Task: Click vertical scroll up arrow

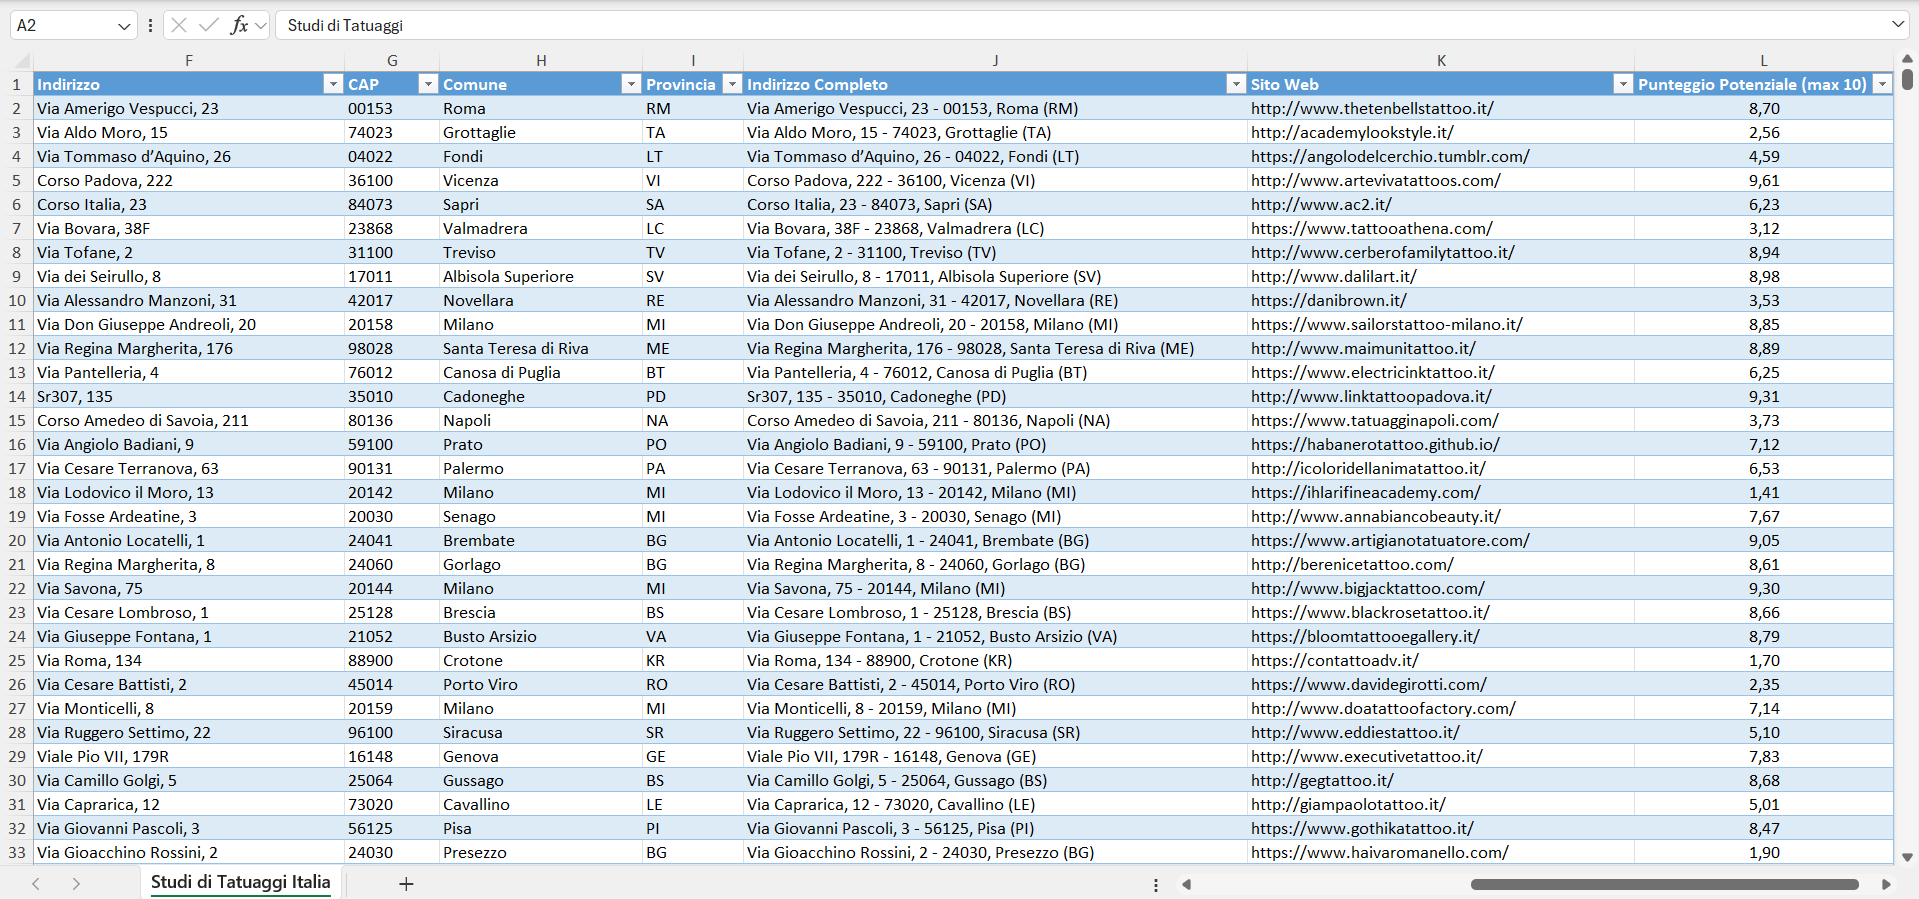Action: [1907, 59]
